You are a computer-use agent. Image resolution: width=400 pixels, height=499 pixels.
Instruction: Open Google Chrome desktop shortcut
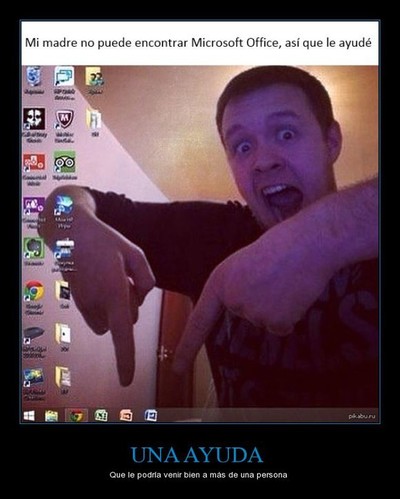pos(34,291)
